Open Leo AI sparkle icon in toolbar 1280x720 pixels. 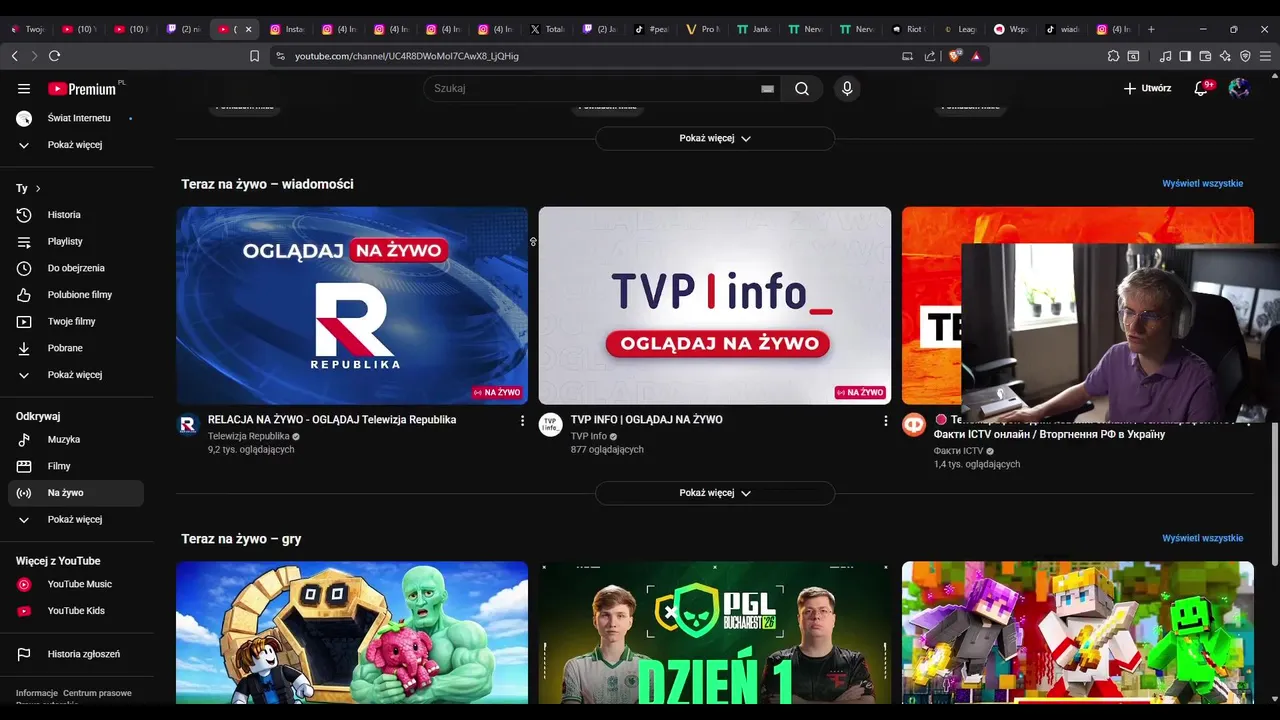pyautogui.click(x=1225, y=56)
